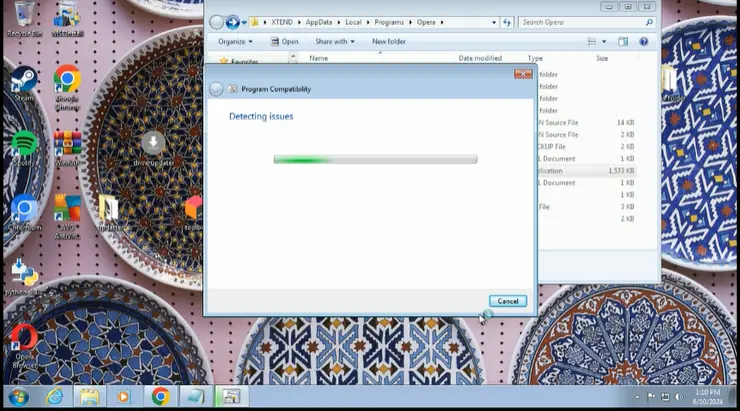Sort by the Type column header

point(535,58)
